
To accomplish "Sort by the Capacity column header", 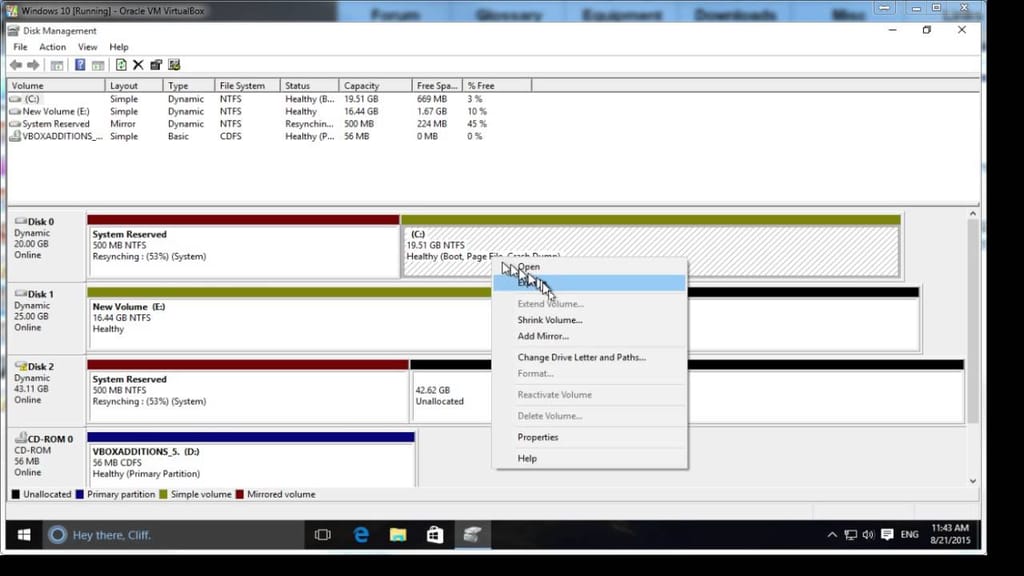I will pos(376,86).
